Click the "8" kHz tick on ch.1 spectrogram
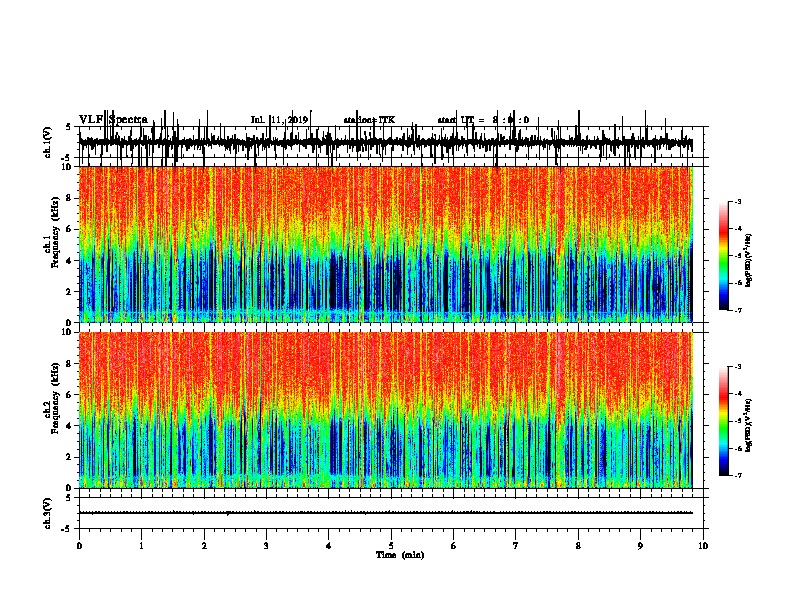 (x=70, y=198)
